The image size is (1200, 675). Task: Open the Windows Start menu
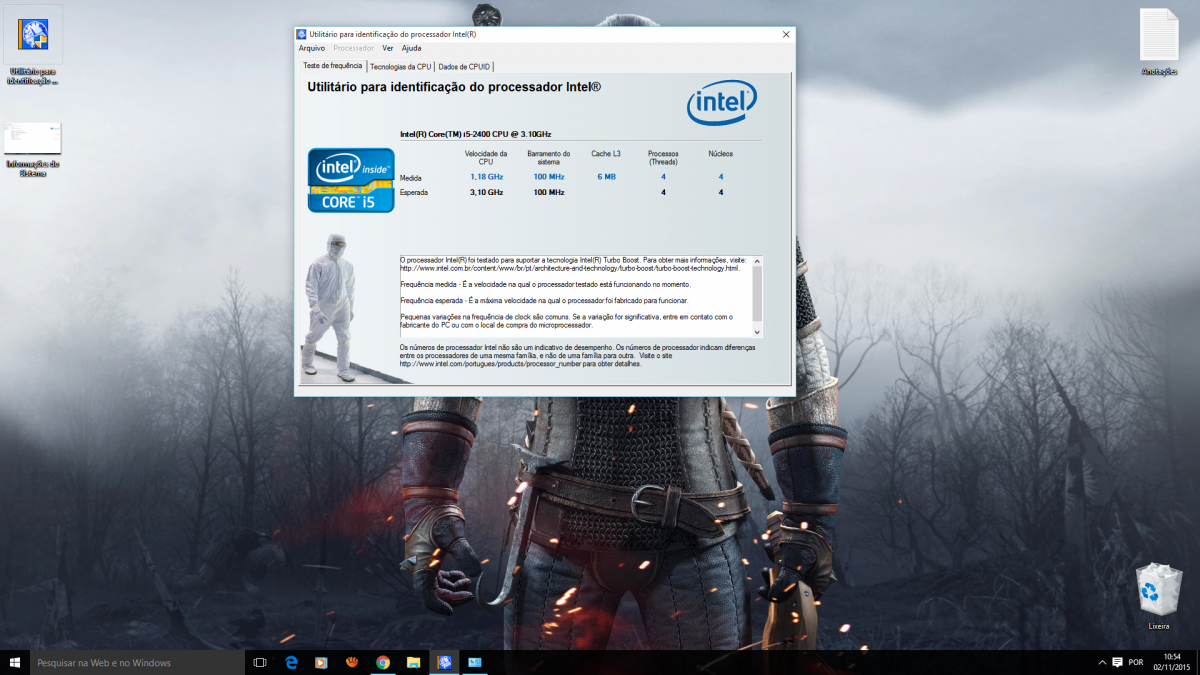(x=15, y=662)
